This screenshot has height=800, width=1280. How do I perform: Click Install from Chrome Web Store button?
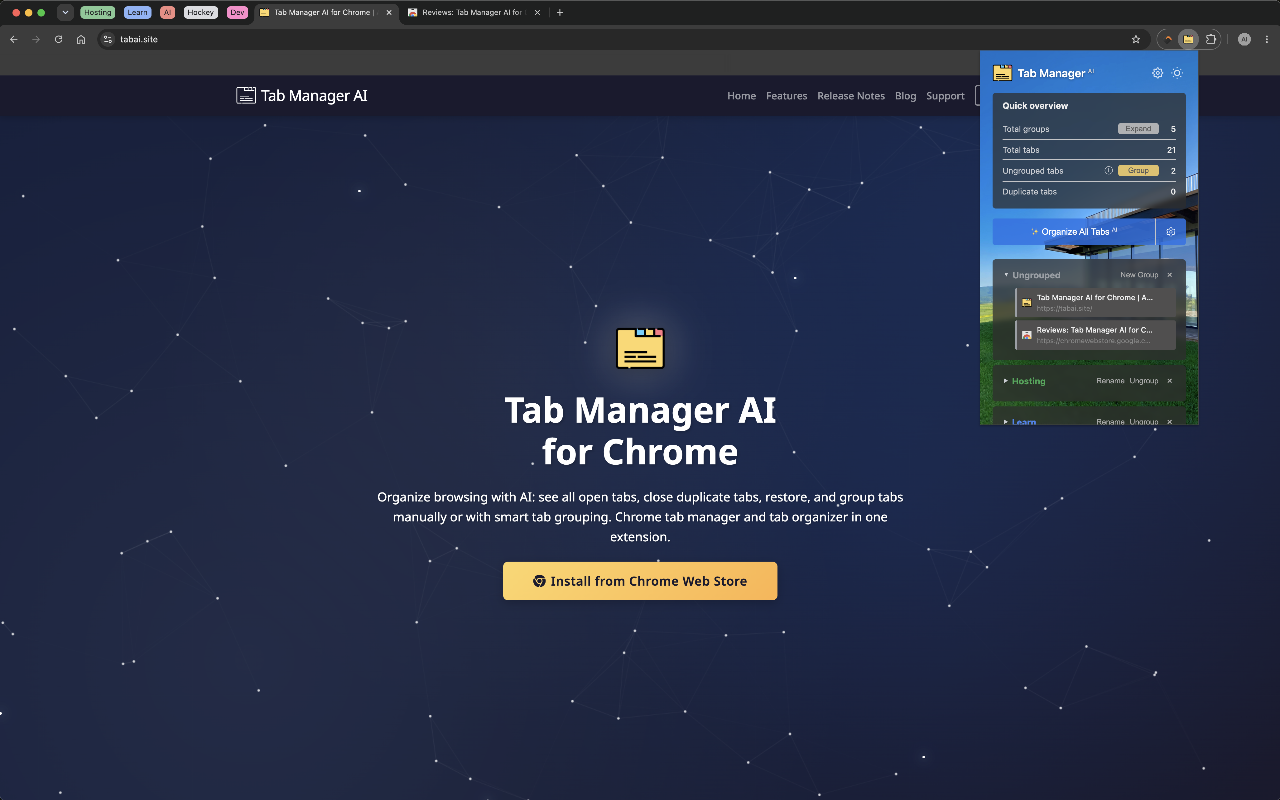pyautogui.click(x=640, y=581)
